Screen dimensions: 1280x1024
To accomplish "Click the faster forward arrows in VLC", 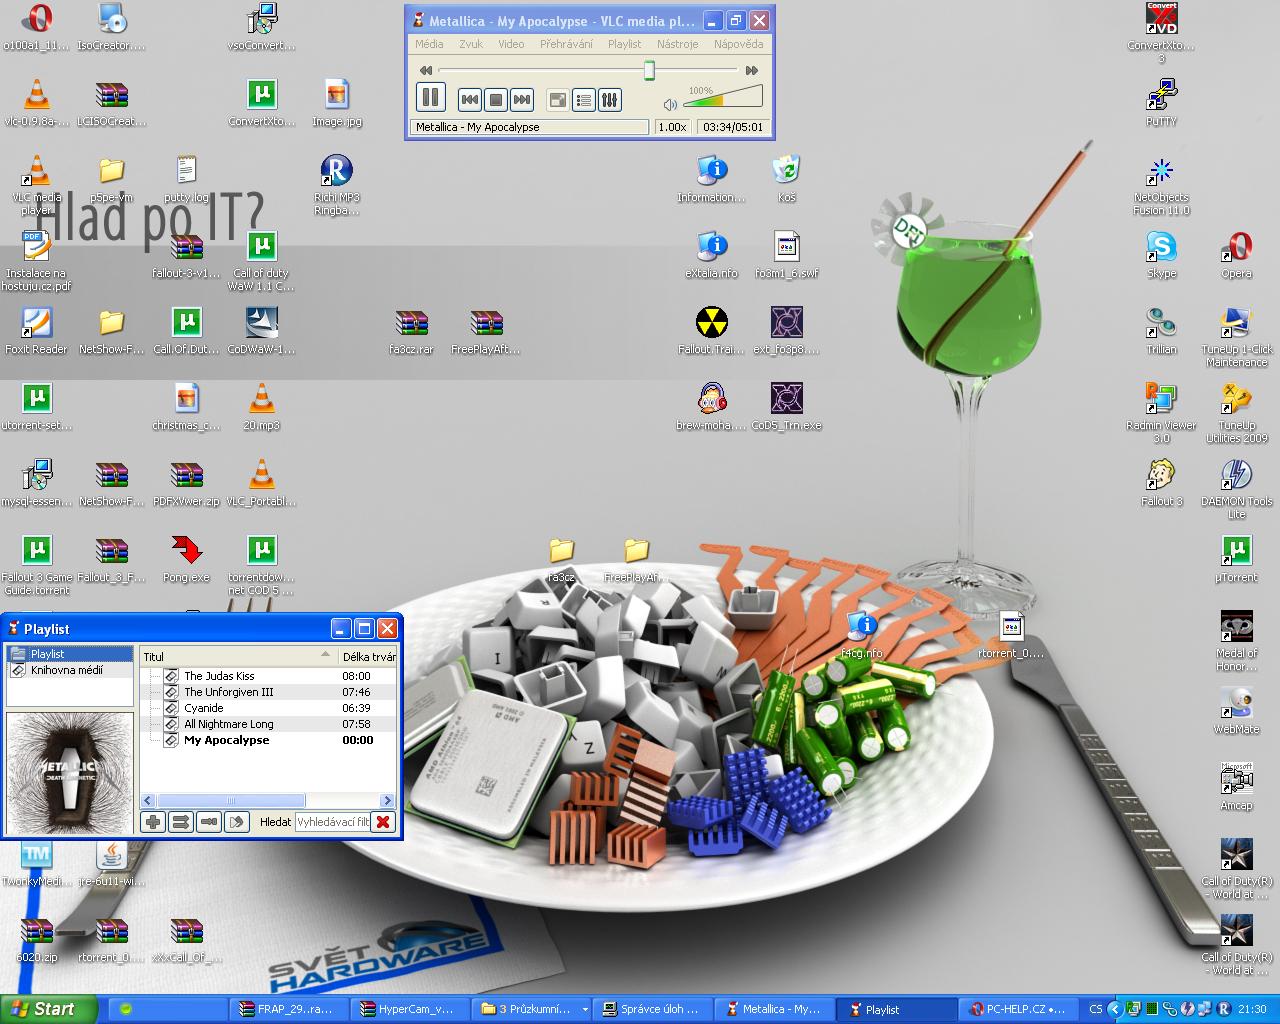I will 752,70.
